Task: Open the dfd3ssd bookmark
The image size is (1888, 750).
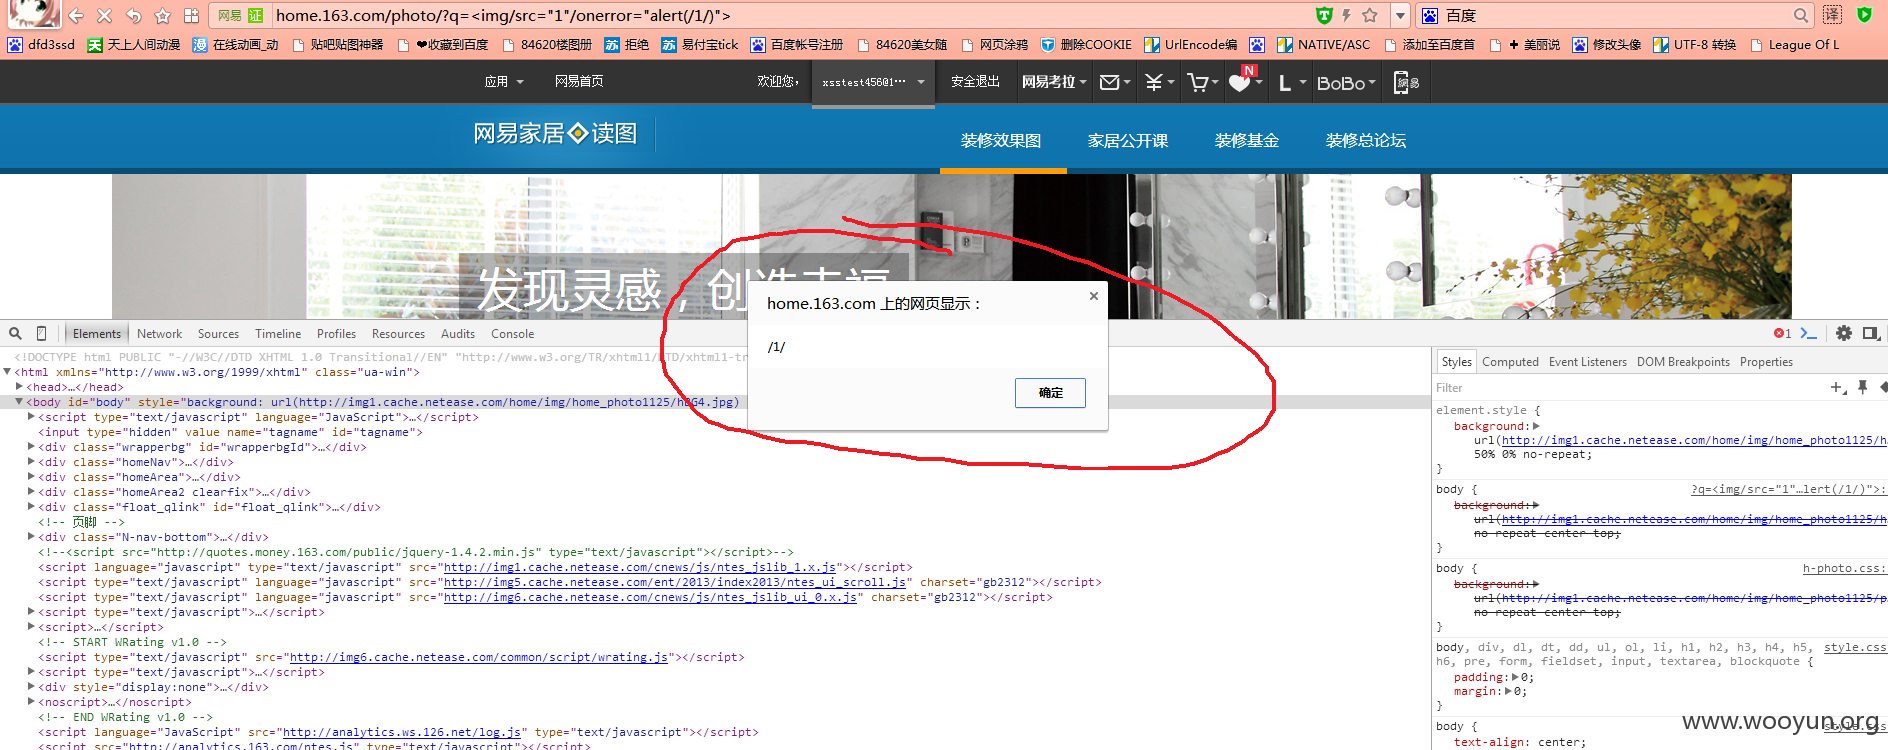Action: pyautogui.click(x=41, y=45)
